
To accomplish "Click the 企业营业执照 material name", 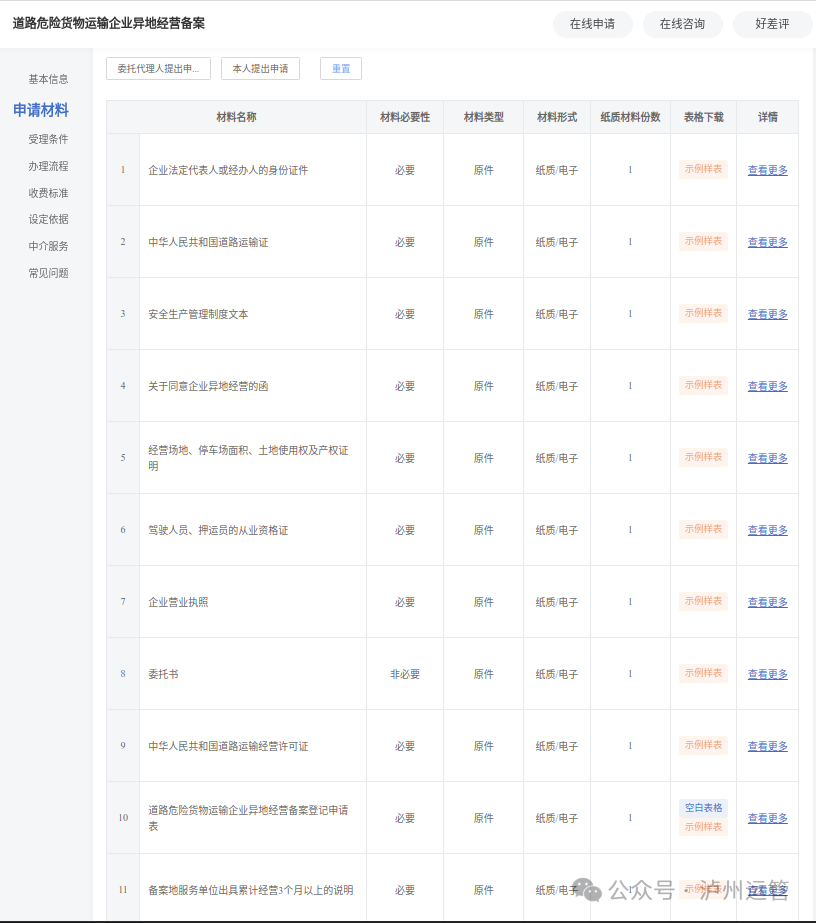I will [178, 602].
